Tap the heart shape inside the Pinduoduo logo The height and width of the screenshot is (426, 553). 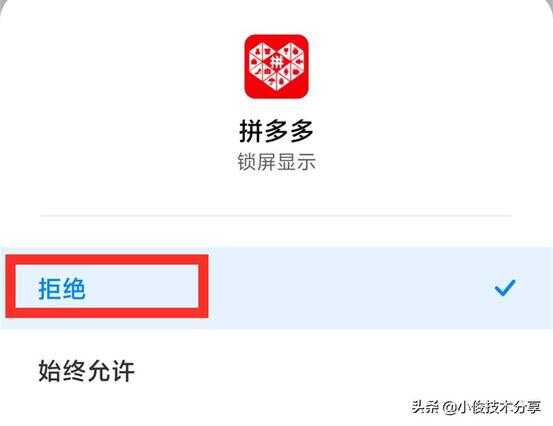[276, 66]
